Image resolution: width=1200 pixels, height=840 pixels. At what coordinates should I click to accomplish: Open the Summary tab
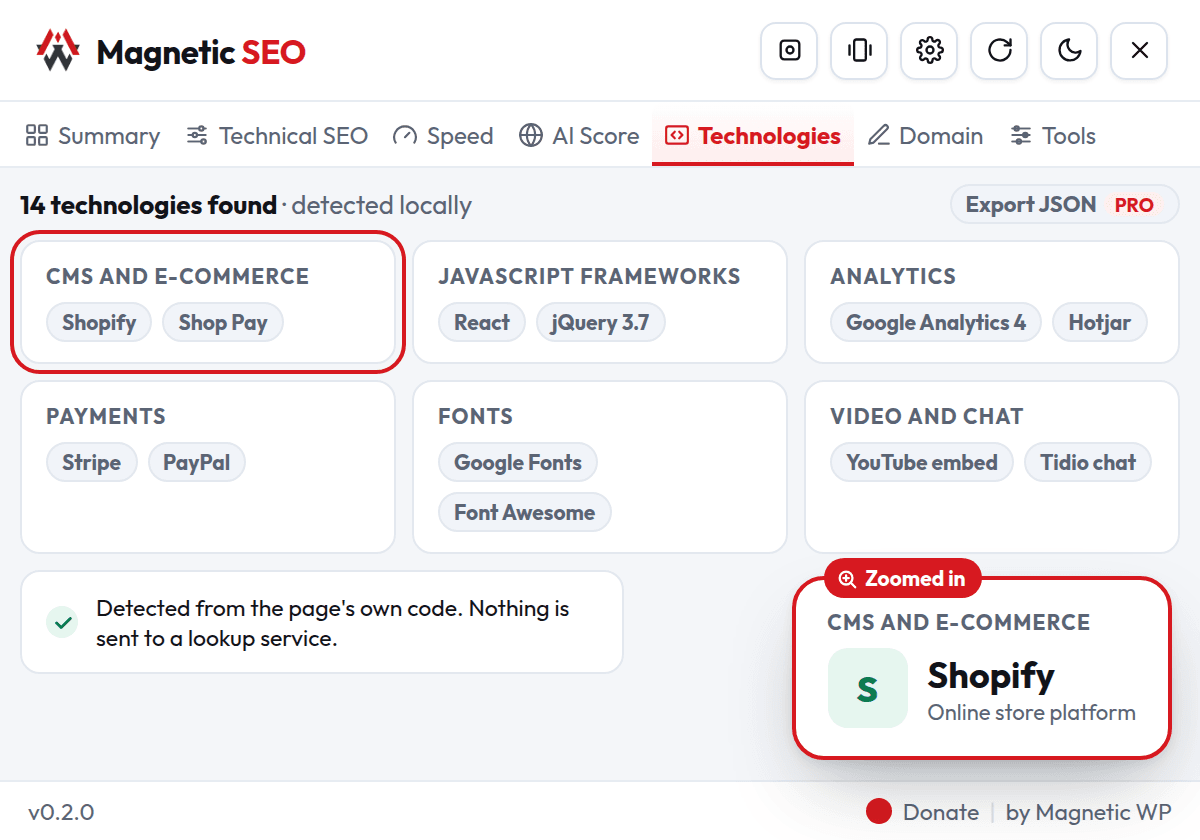(92, 136)
